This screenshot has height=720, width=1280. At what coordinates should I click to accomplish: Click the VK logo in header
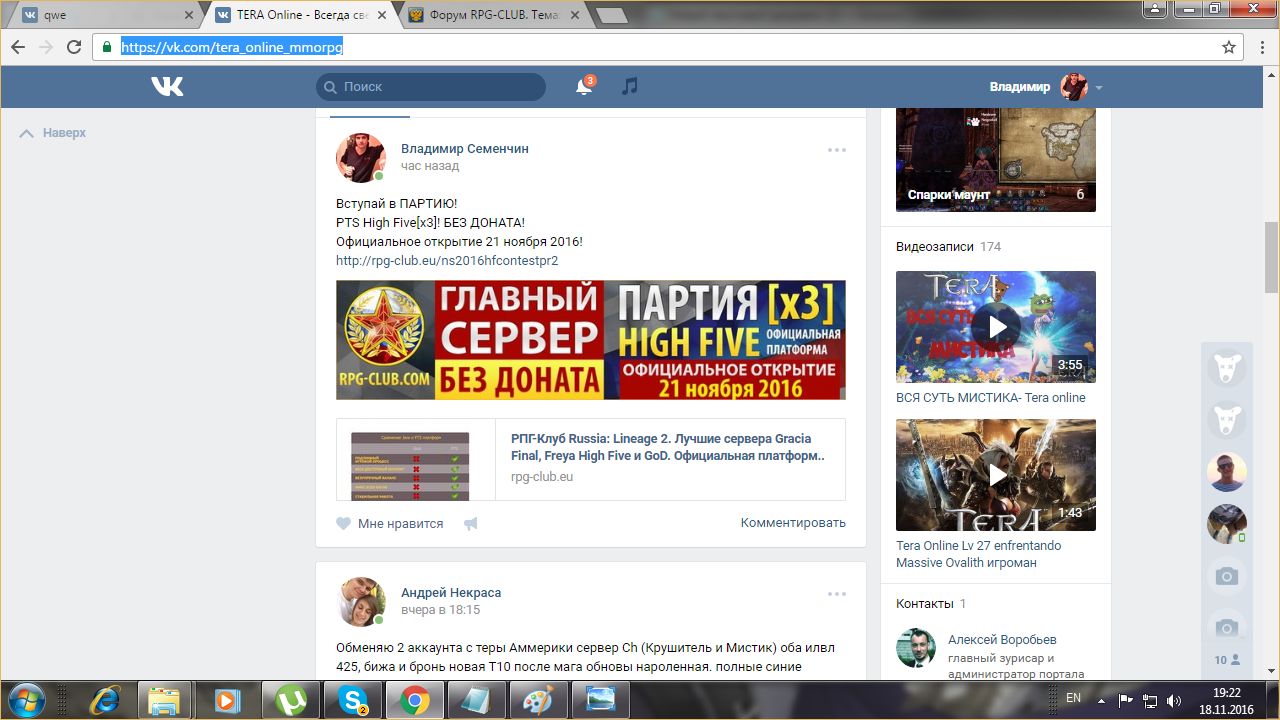(x=167, y=87)
